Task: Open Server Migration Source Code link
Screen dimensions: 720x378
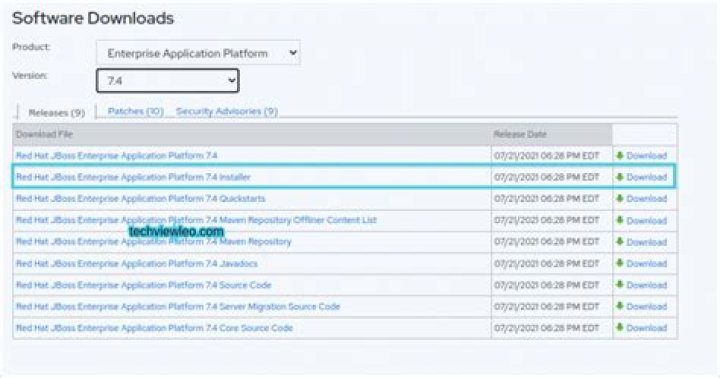Action: [x=178, y=306]
